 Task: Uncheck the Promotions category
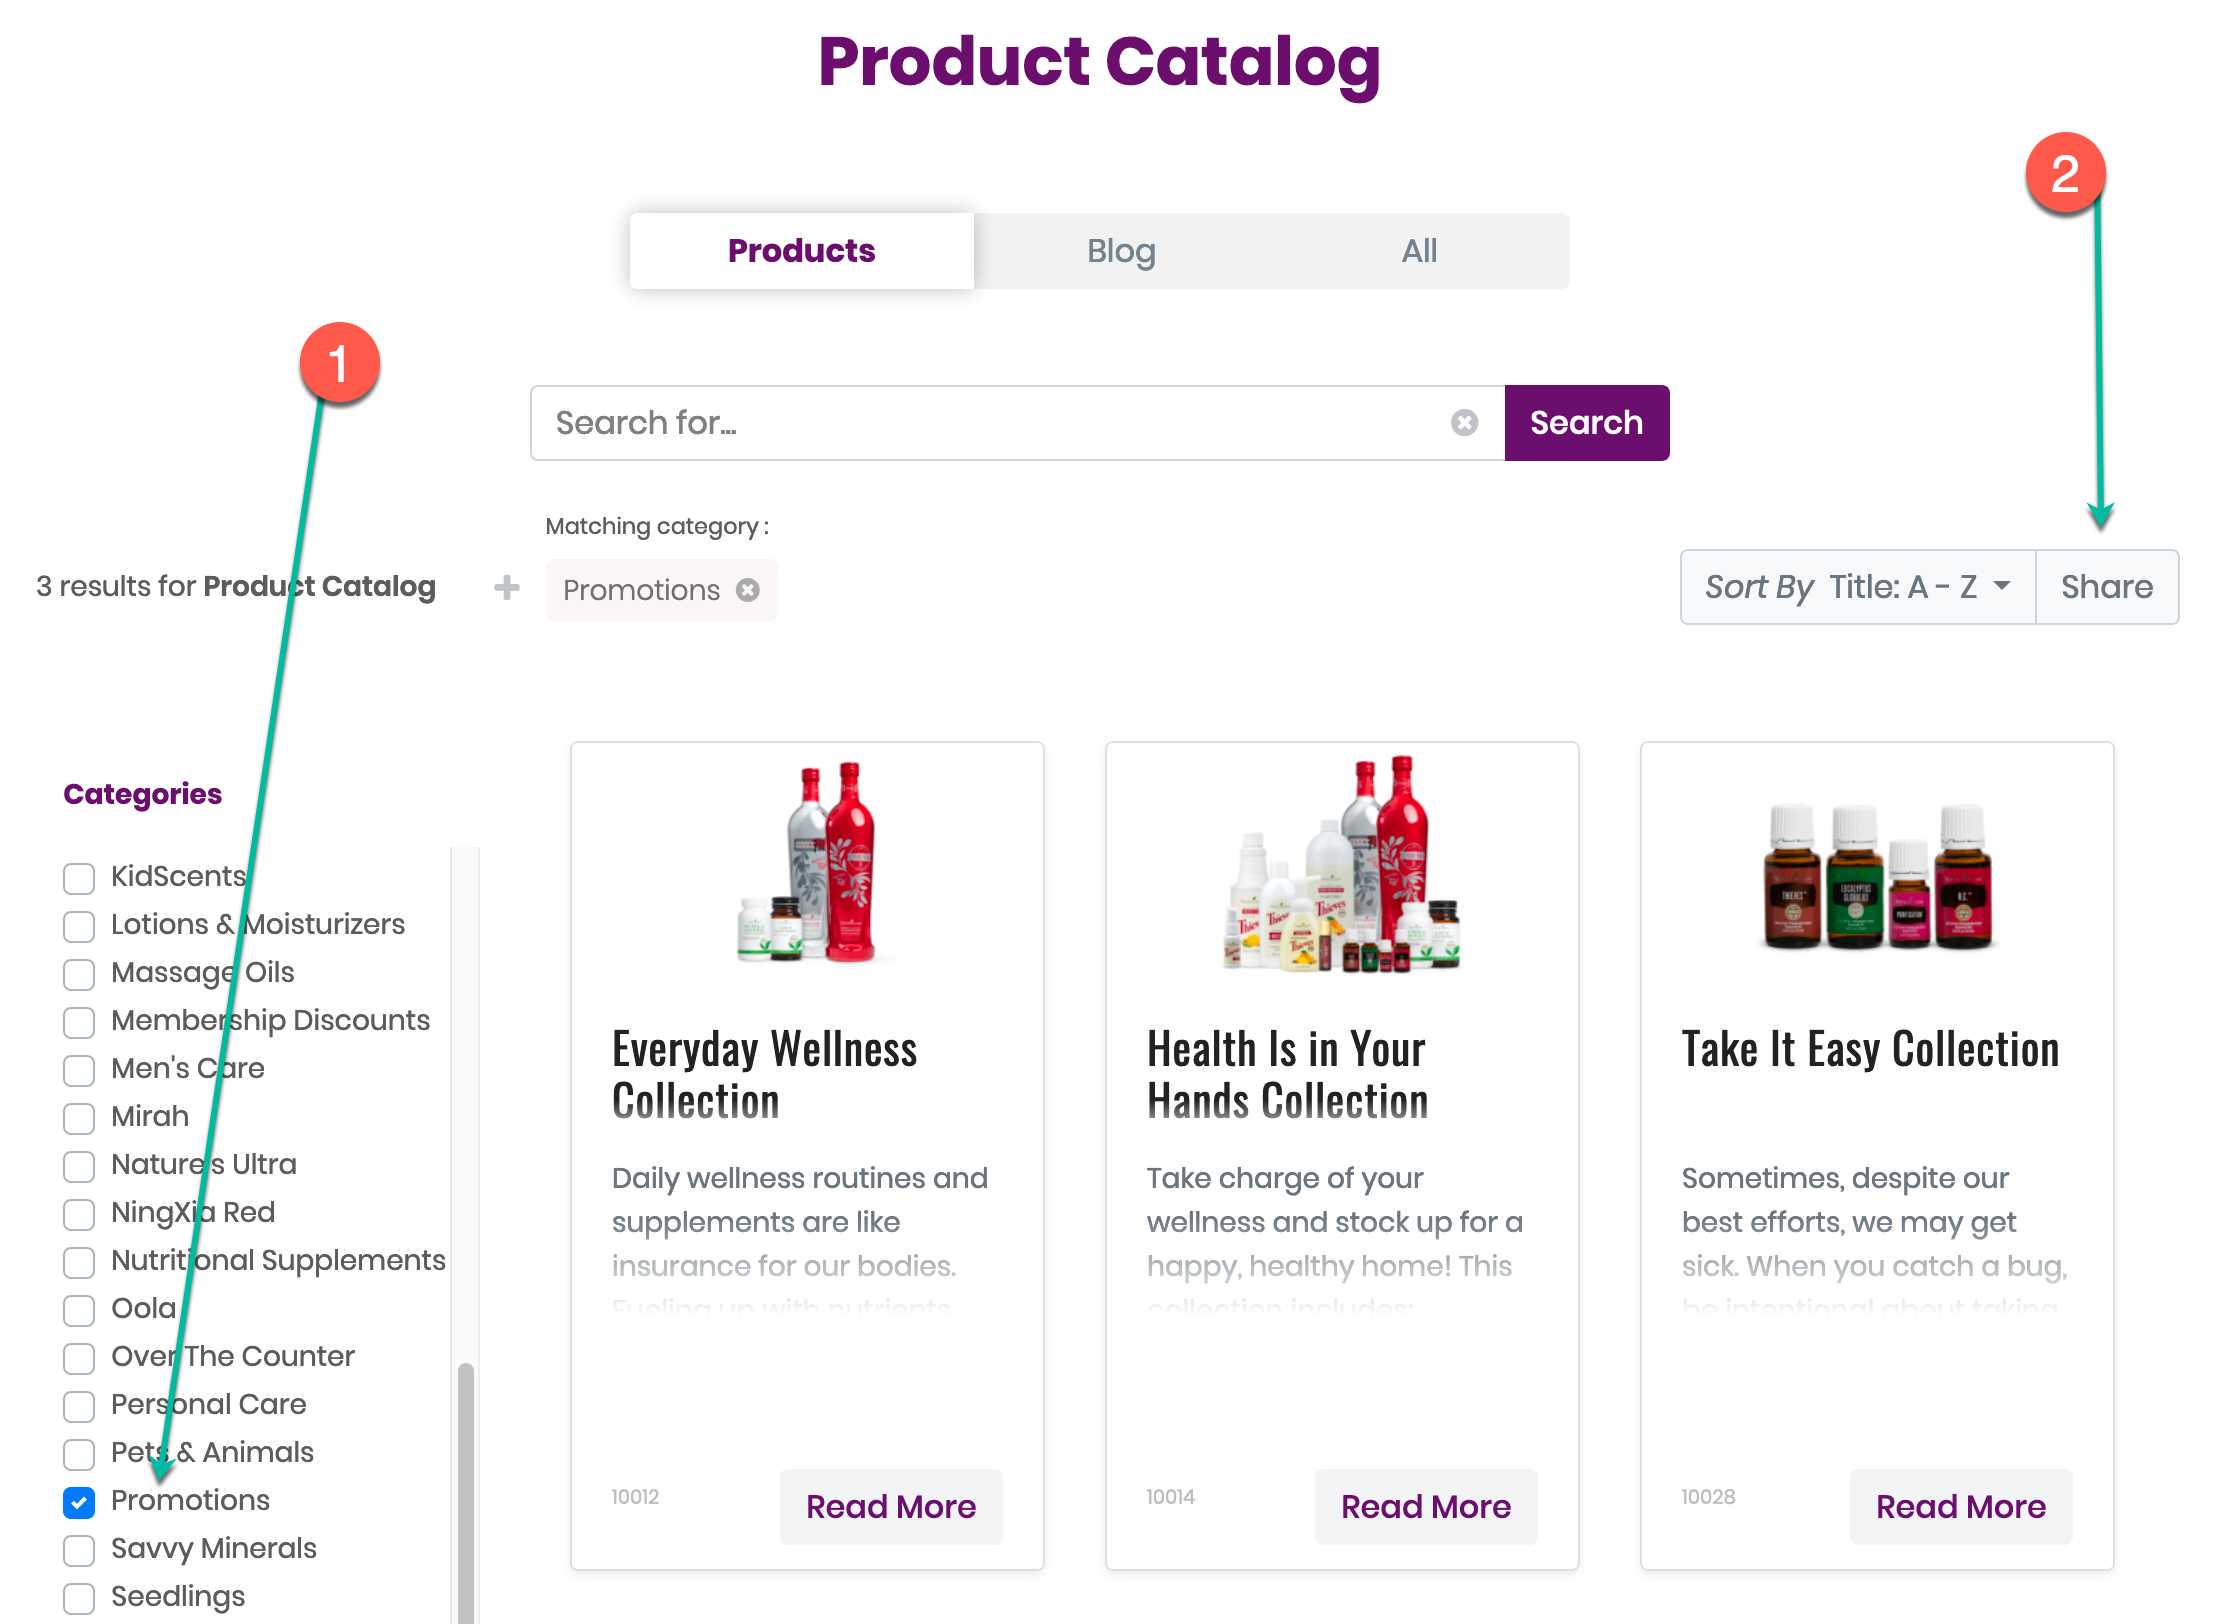(78, 1502)
